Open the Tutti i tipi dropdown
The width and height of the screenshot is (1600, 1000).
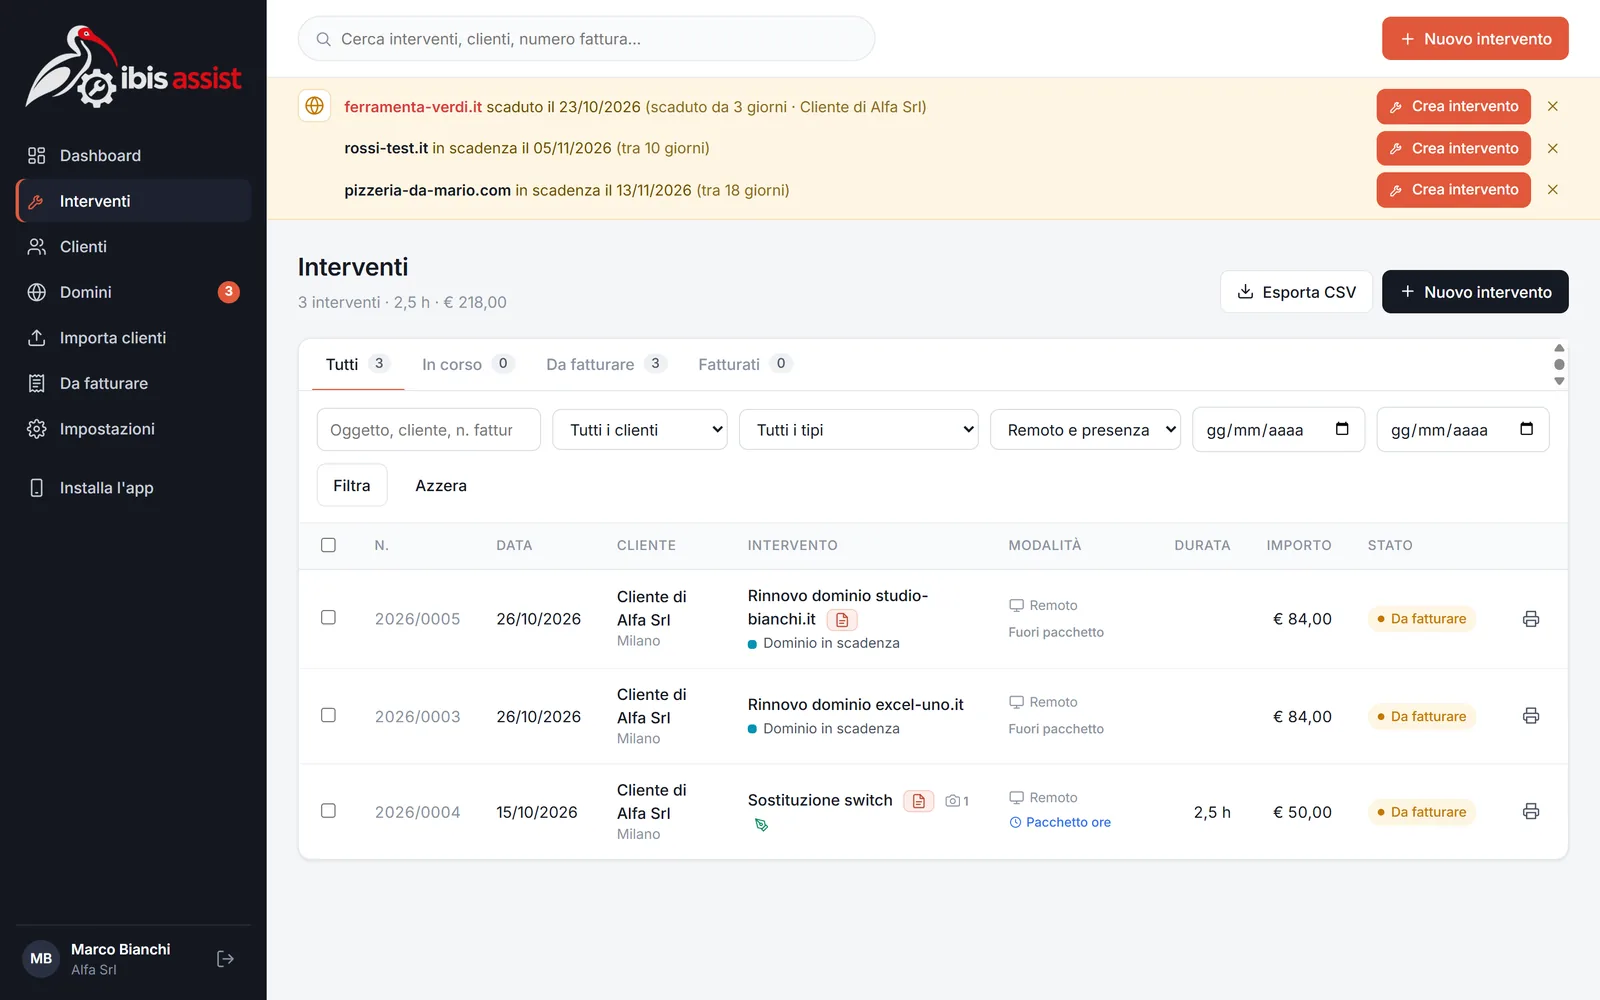click(x=859, y=430)
